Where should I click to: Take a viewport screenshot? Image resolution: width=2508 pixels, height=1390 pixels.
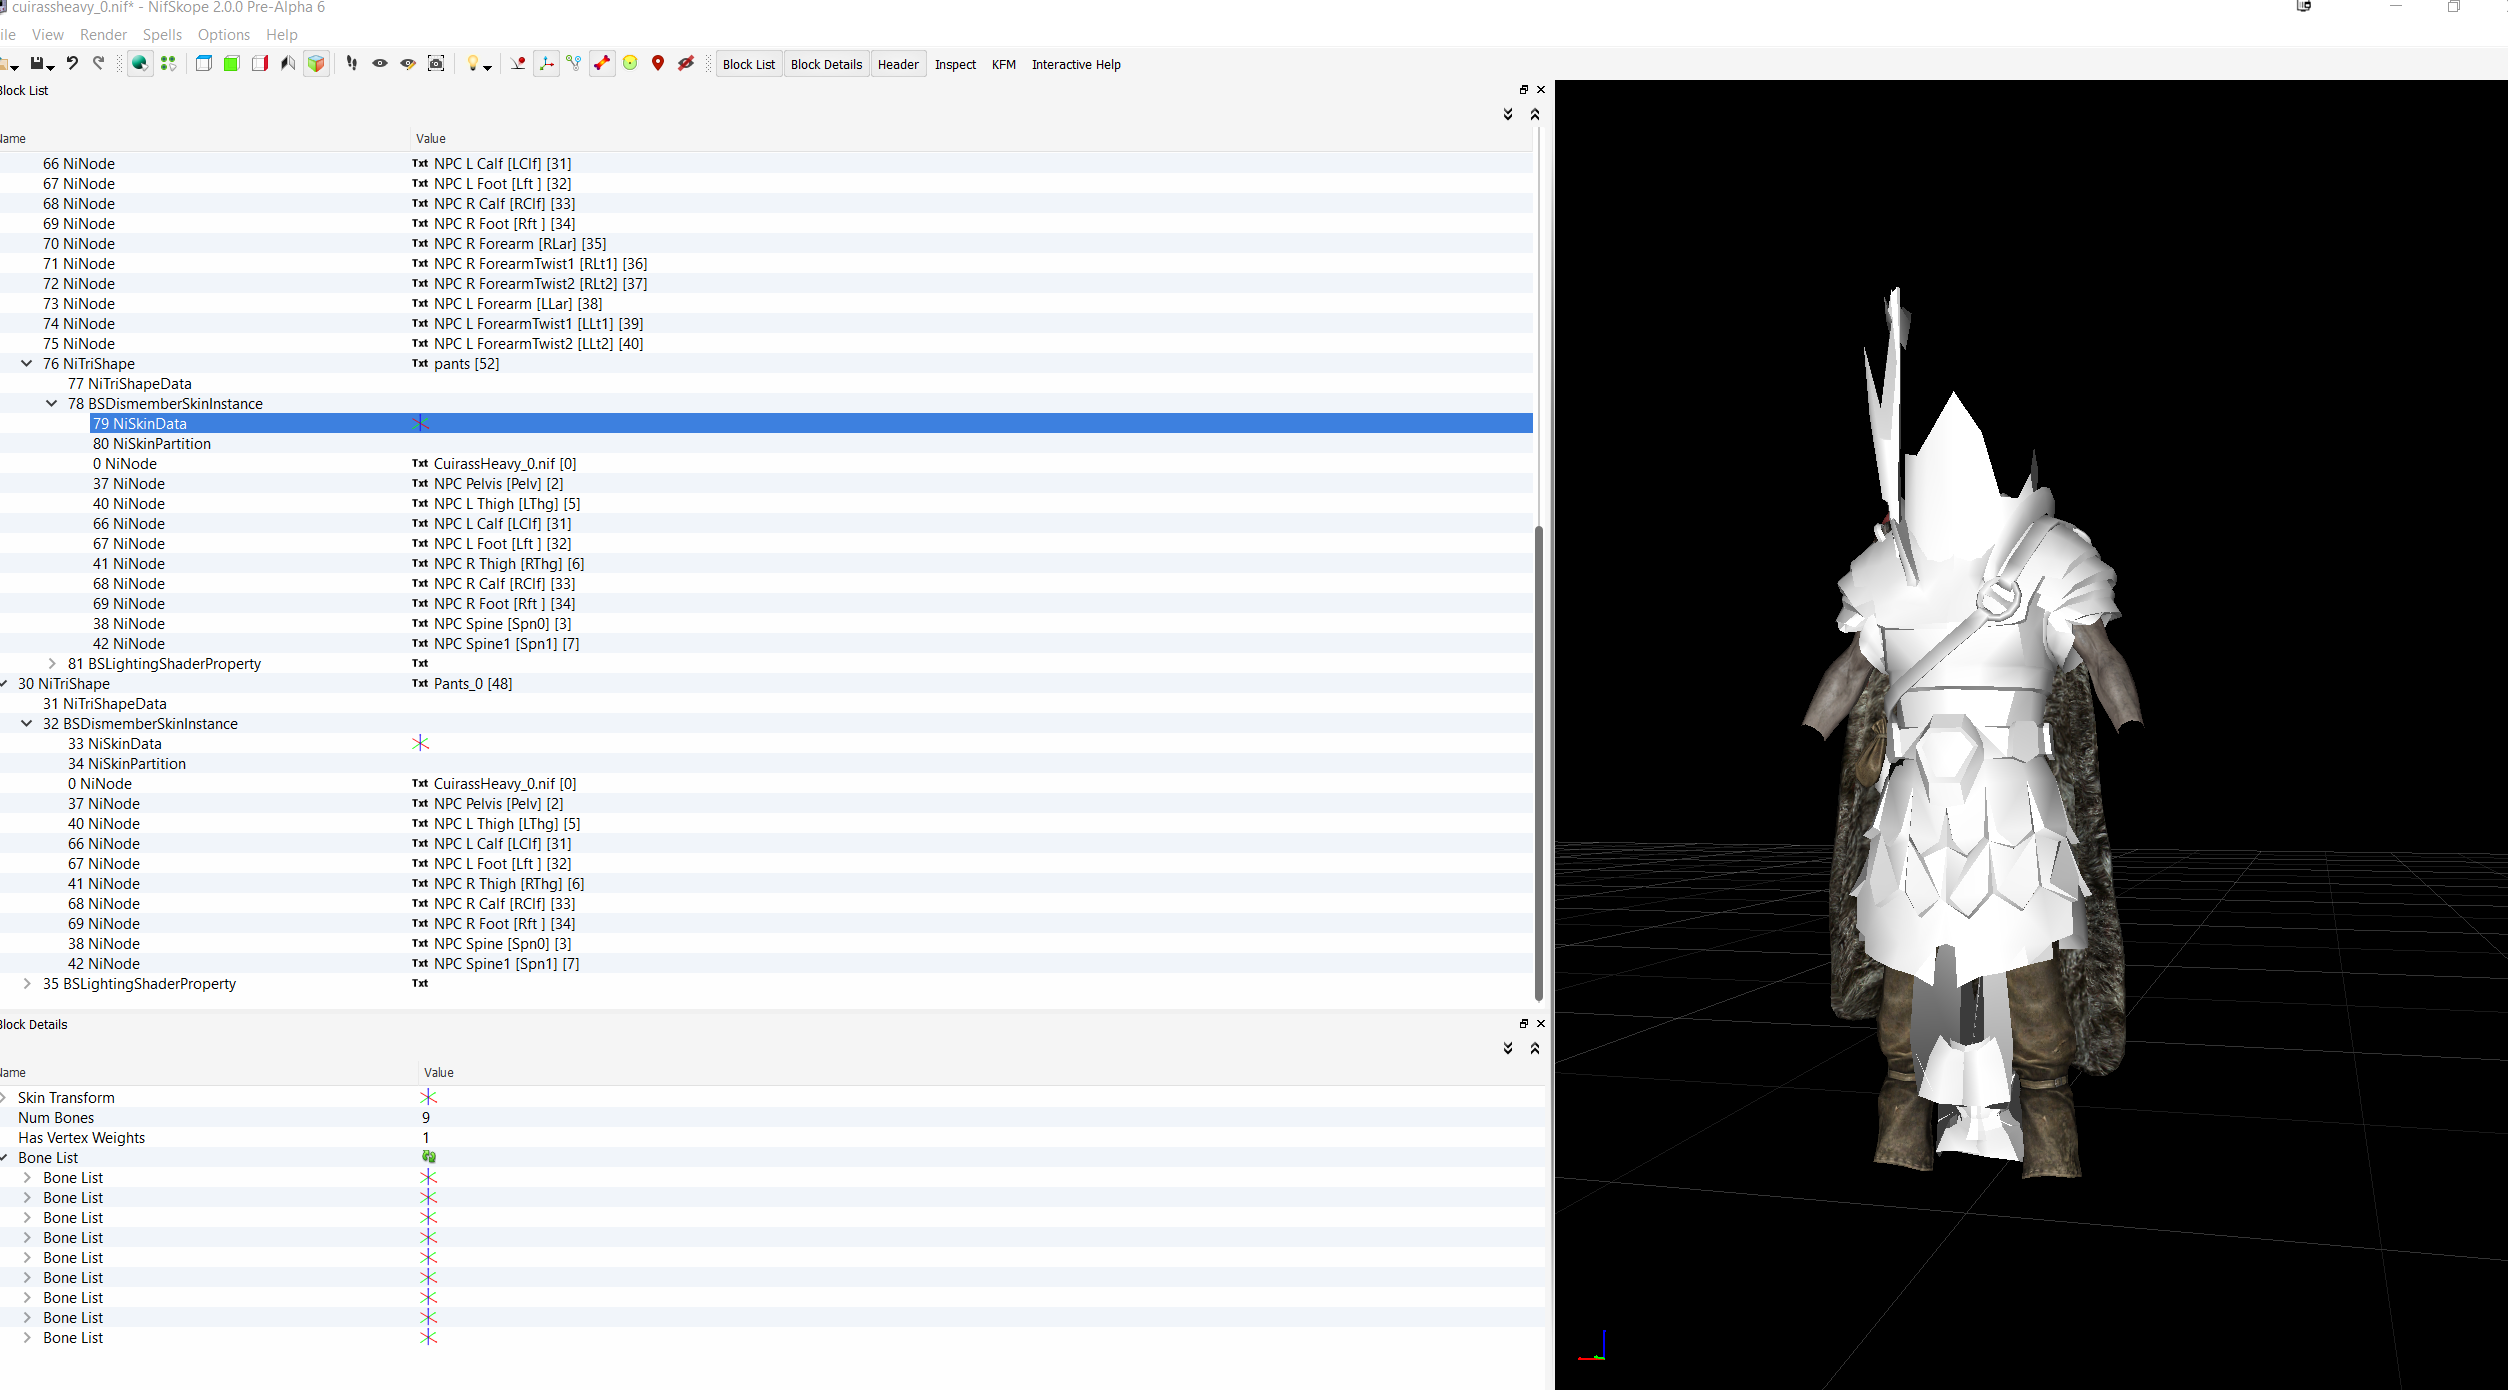pyautogui.click(x=436, y=64)
